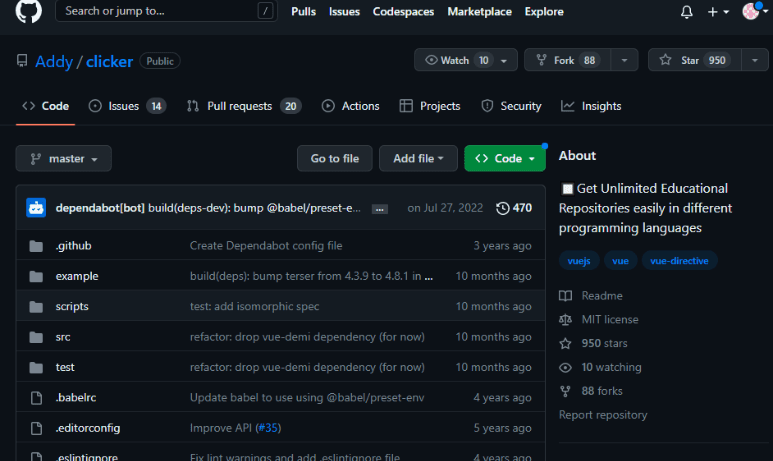The height and width of the screenshot is (461, 773).
Task: Open the green Code dropdown
Action: point(505,159)
